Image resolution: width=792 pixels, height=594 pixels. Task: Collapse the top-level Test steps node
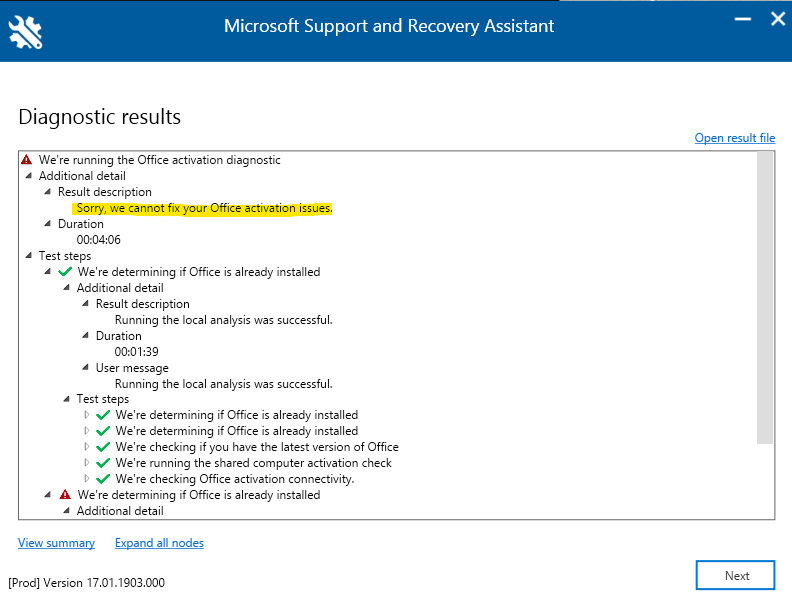29,256
